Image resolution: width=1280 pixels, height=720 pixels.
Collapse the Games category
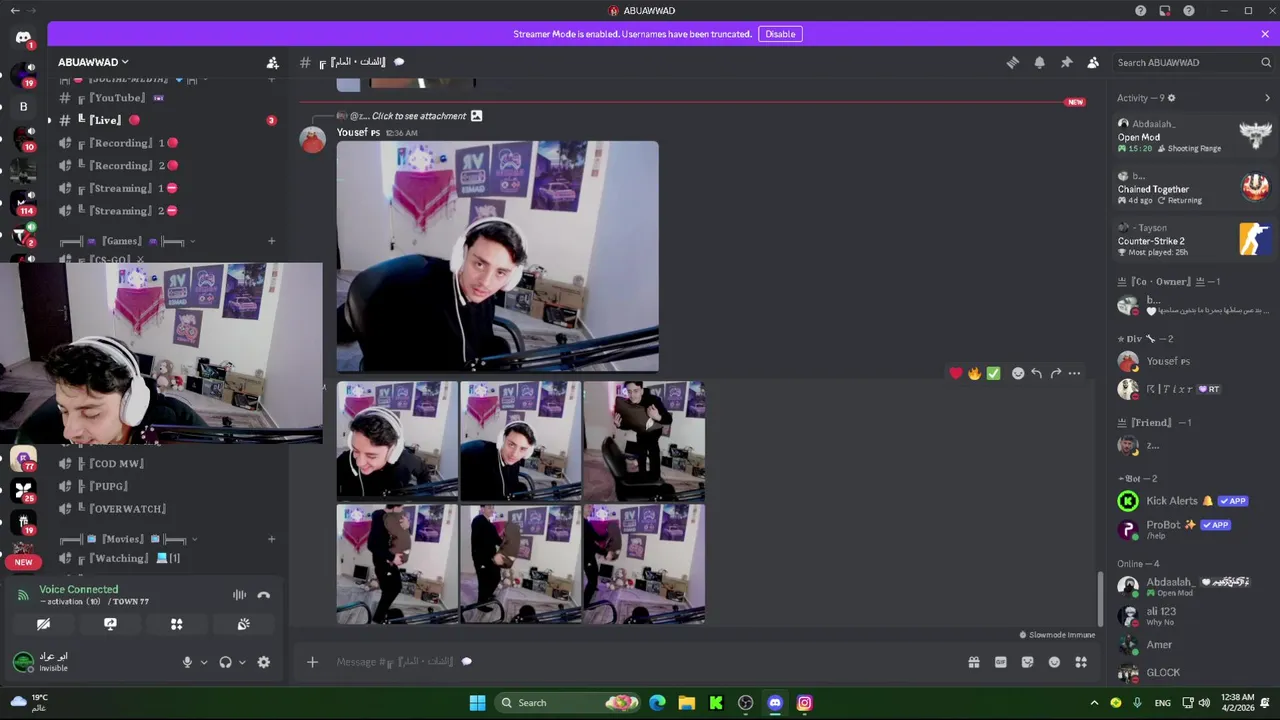pos(127,241)
